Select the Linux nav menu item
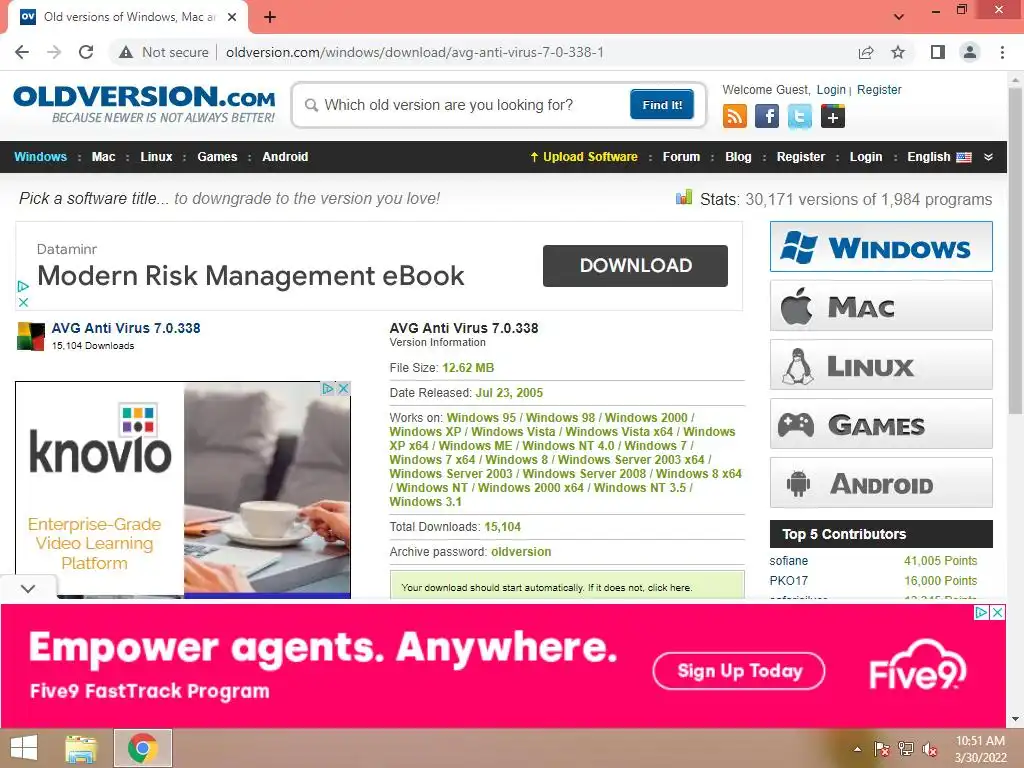 tap(156, 157)
